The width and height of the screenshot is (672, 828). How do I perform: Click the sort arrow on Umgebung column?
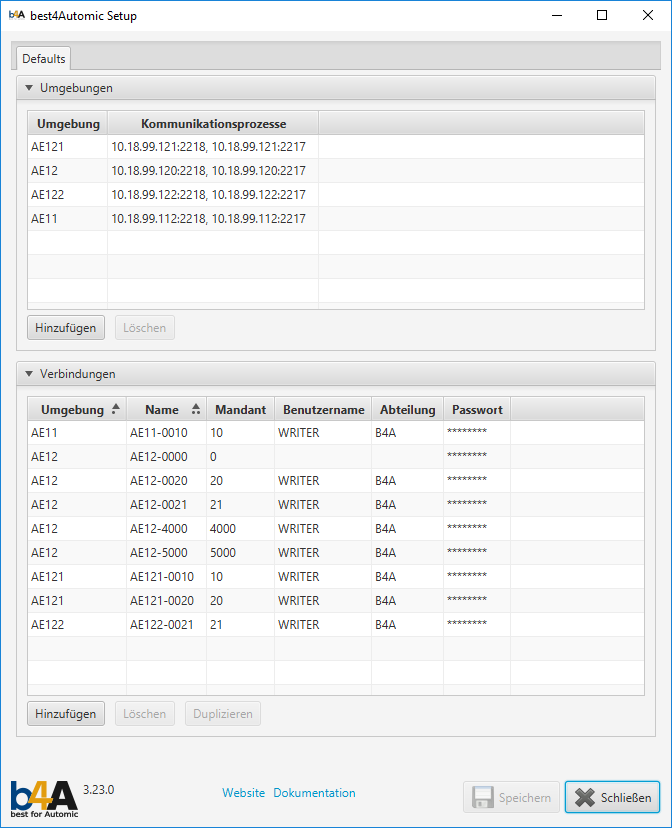pyautogui.click(x=115, y=409)
